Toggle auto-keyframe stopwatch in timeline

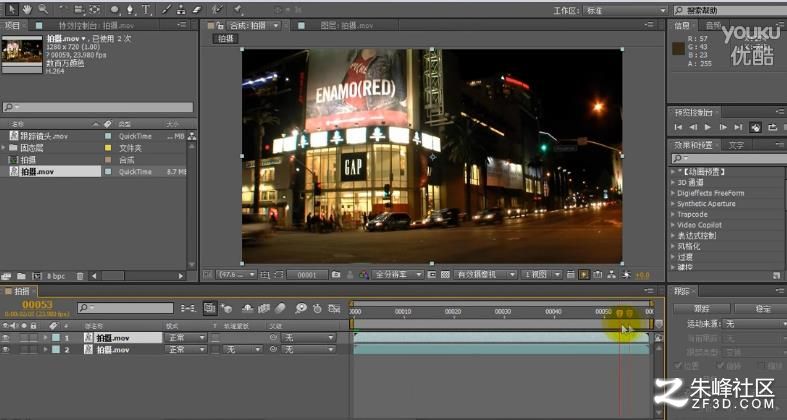317,309
